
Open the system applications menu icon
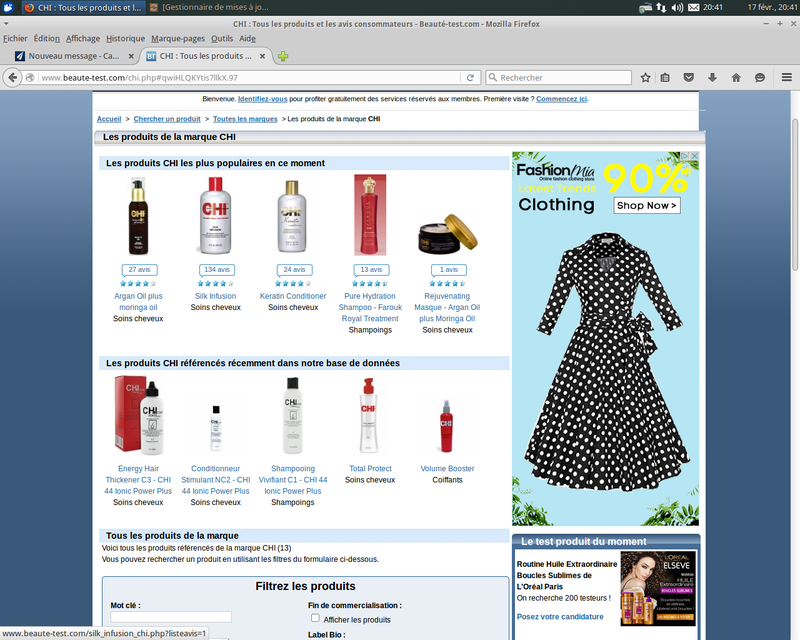[8, 7]
